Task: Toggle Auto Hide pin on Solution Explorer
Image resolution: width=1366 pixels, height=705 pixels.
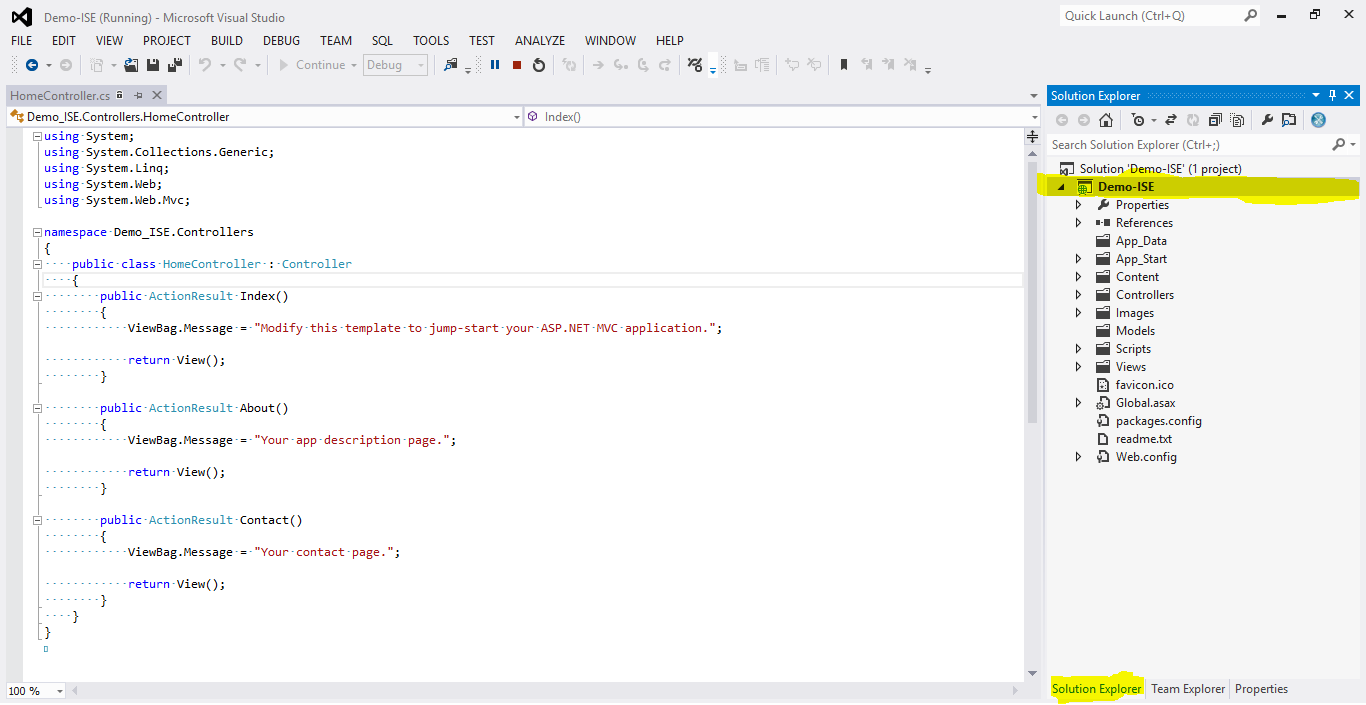Action: click(1331, 95)
